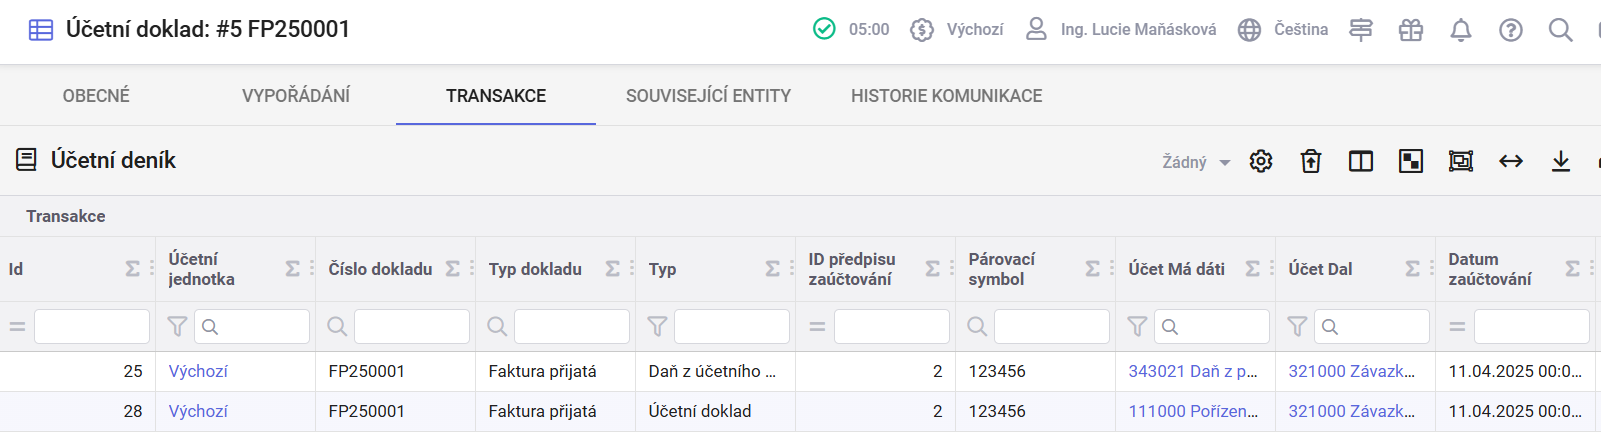Sort by Číslo dokladu column header
Viewport: 1601px width, 435px height.
coord(380,269)
